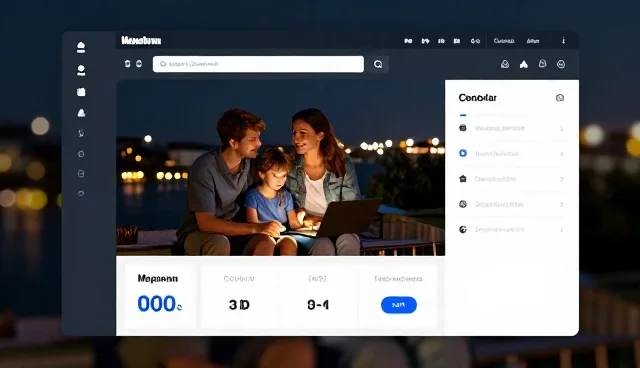640x368 pixels.
Task: Expand the chevron on the house-icon row
Action: pyautogui.click(x=562, y=179)
